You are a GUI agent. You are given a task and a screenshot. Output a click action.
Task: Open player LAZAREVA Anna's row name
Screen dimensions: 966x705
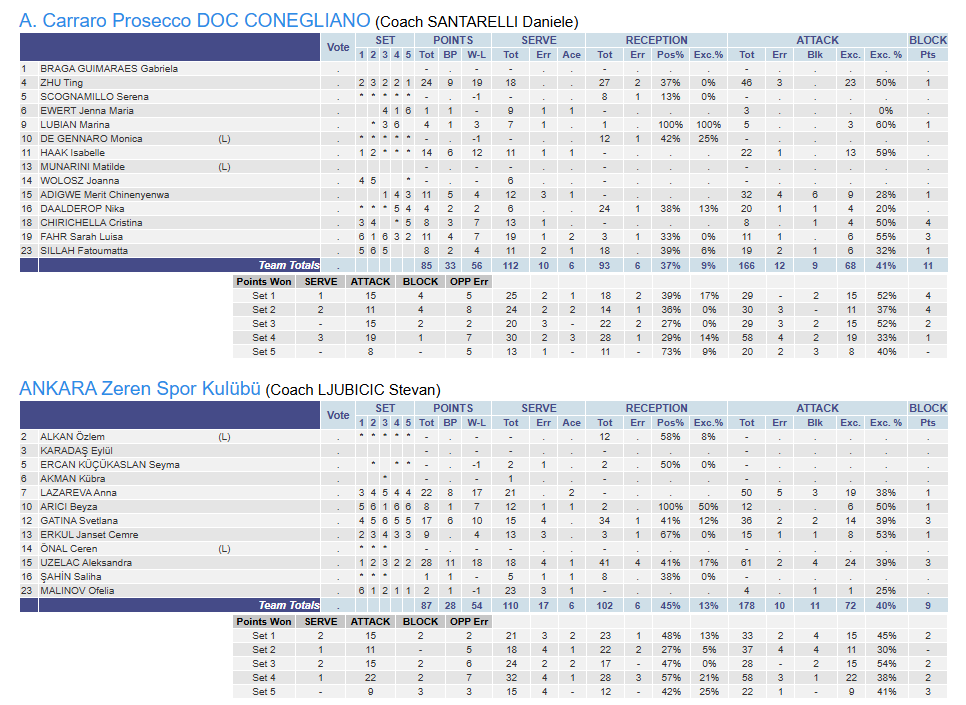78,493
